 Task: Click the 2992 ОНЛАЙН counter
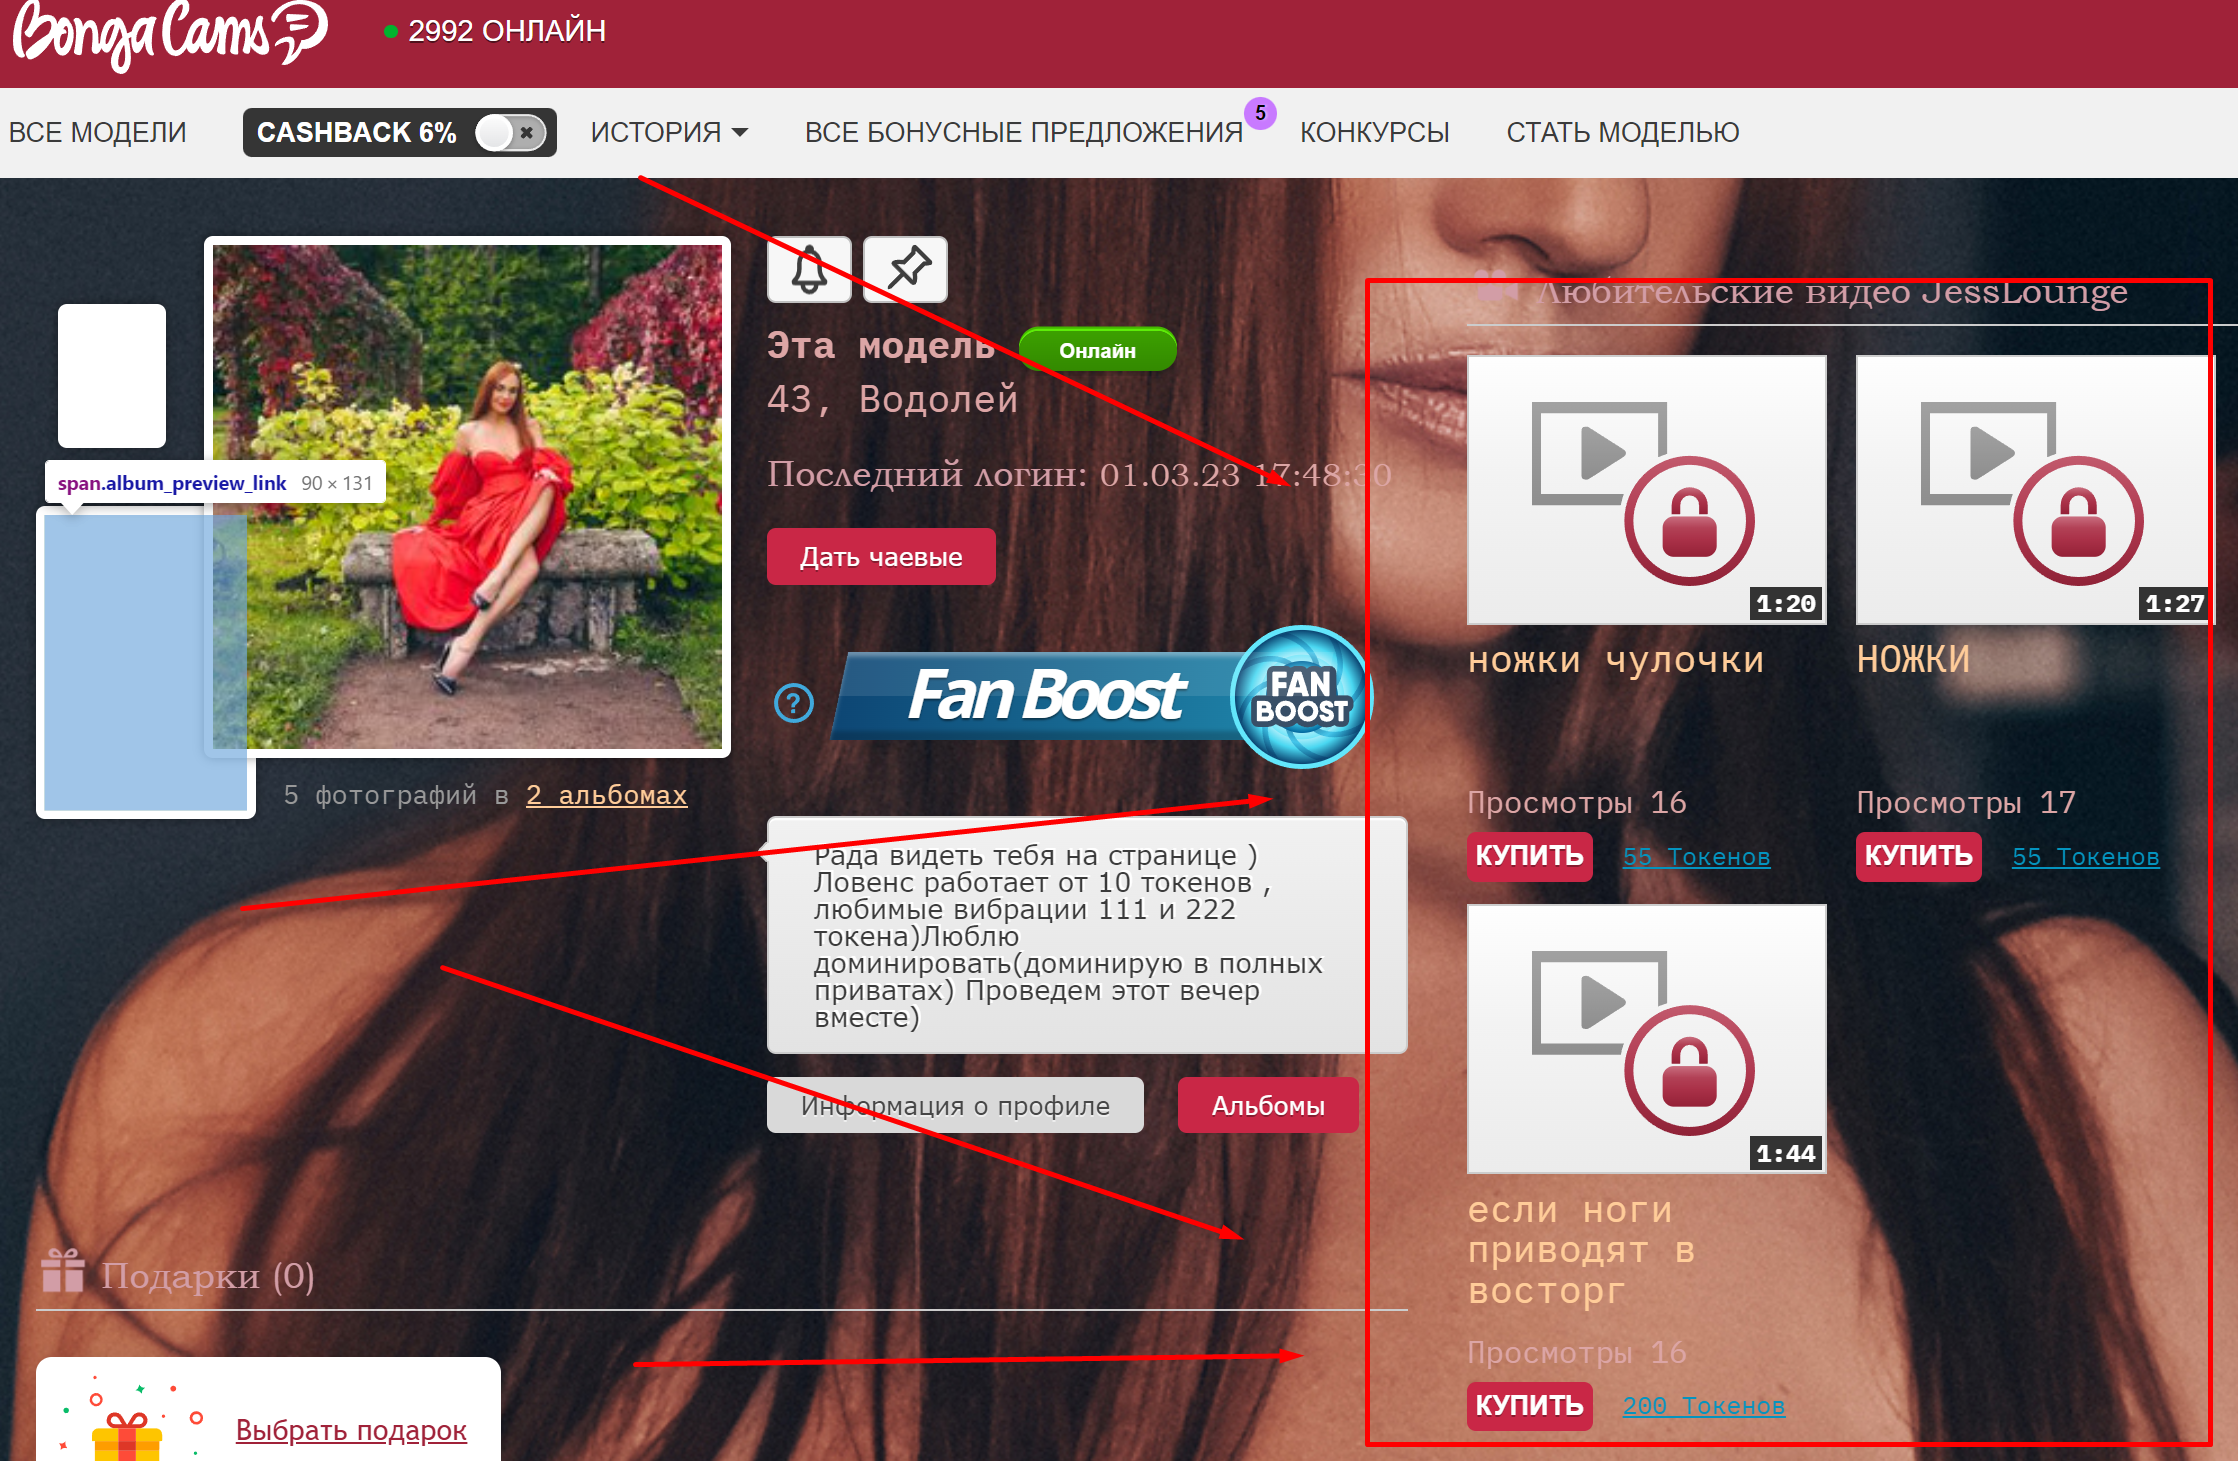click(x=495, y=31)
